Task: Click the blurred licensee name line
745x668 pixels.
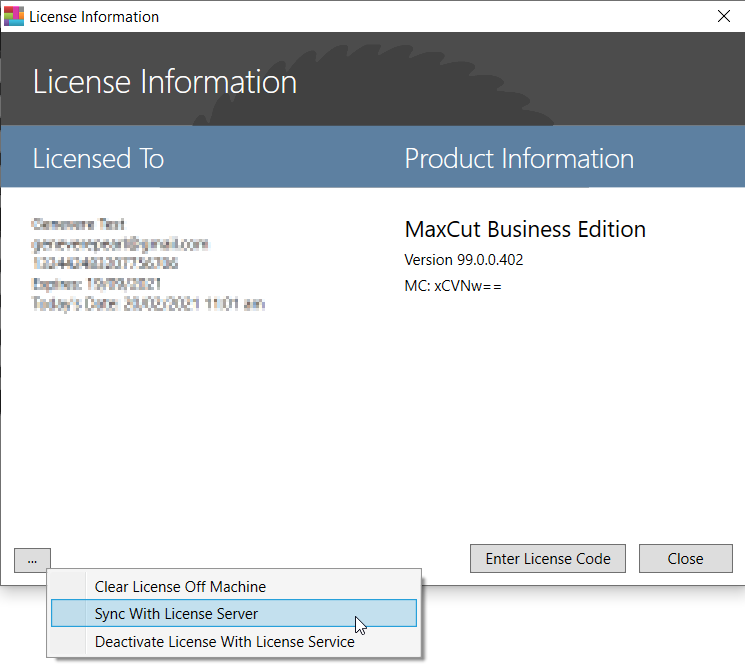Action: pos(78,224)
